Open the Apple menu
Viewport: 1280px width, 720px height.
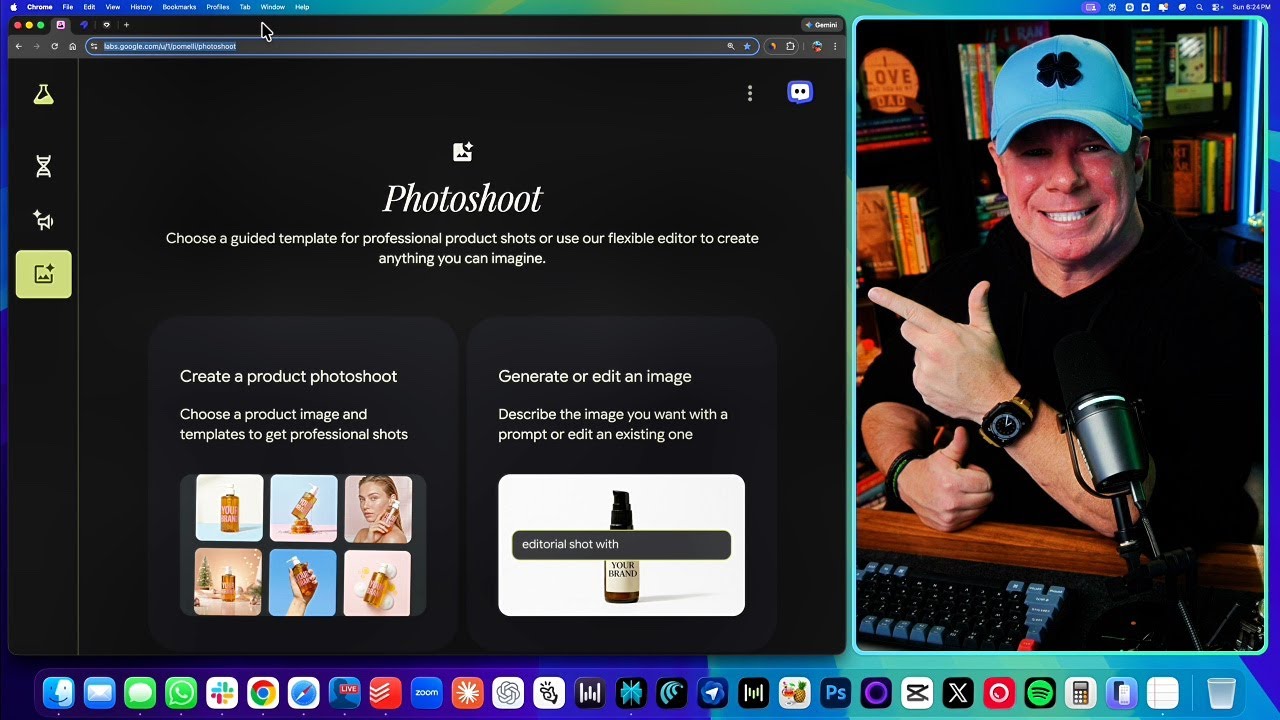pyautogui.click(x=14, y=7)
